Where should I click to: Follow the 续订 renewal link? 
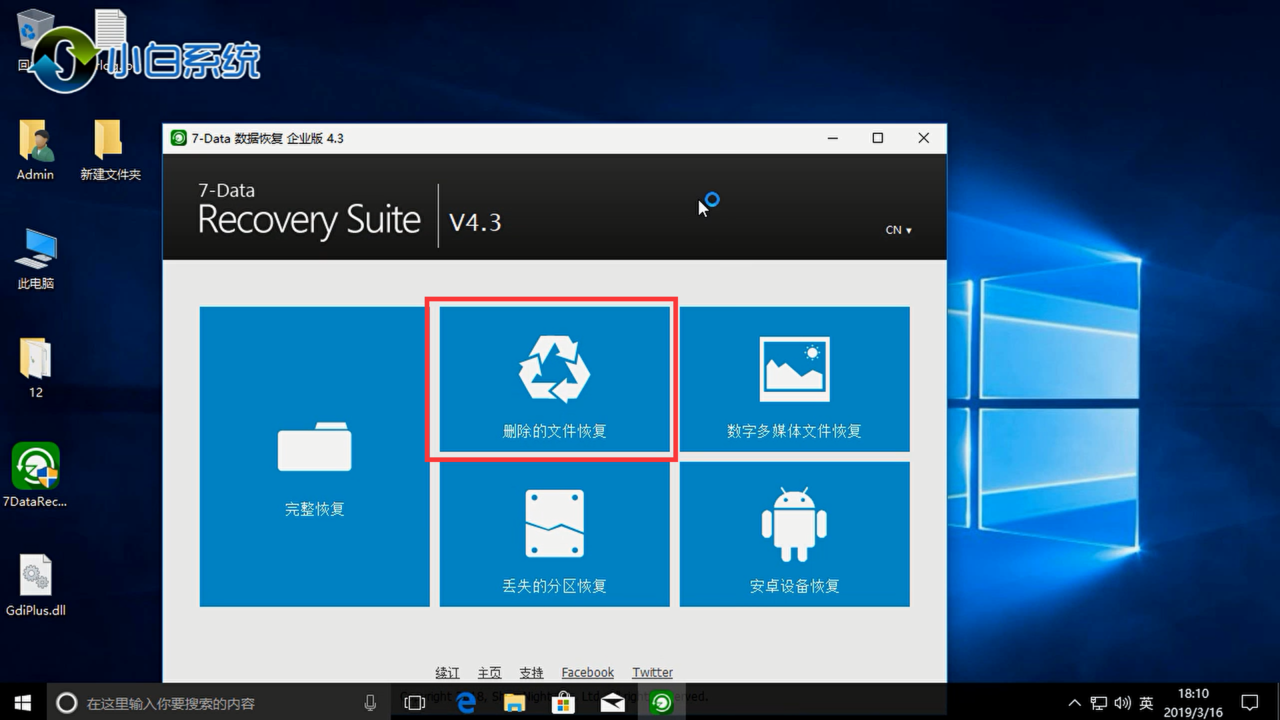click(447, 673)
